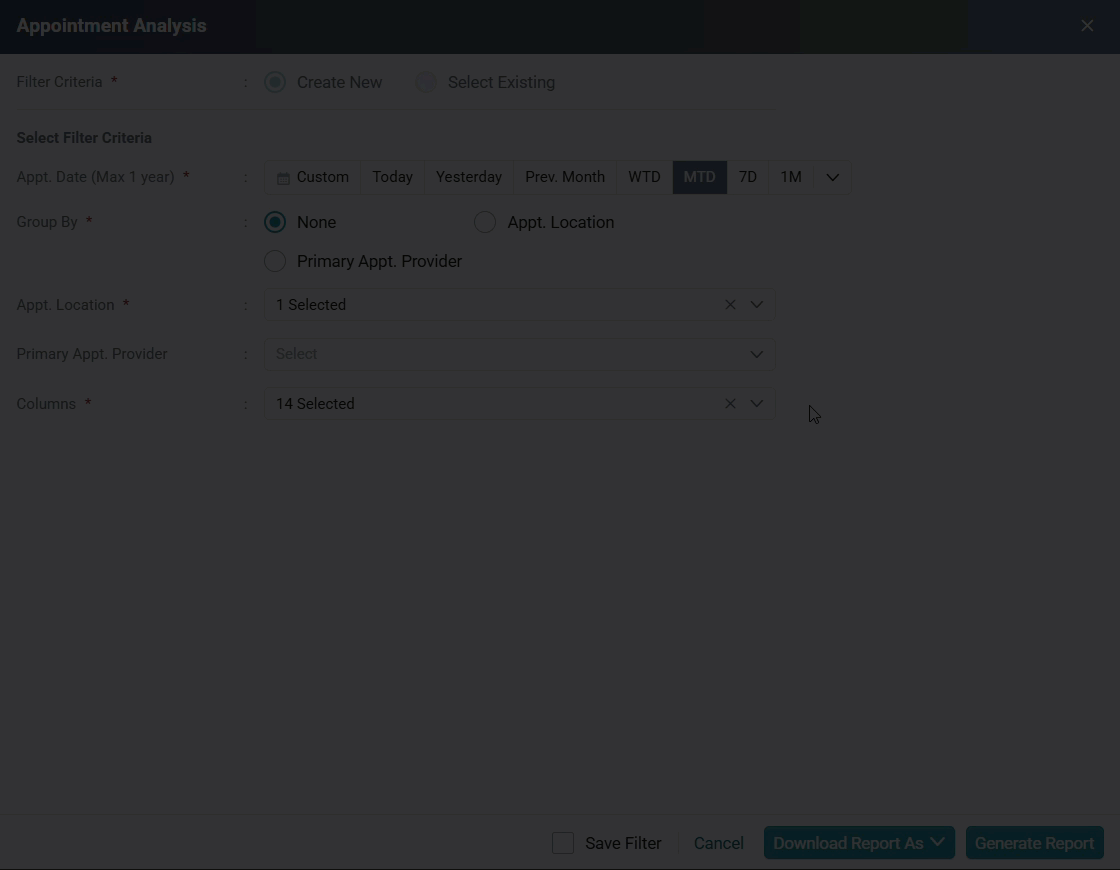The height and width of the screenshot is (870, 1120).
Task: Click the 14 Selected columns field
Action: [520, 404]
